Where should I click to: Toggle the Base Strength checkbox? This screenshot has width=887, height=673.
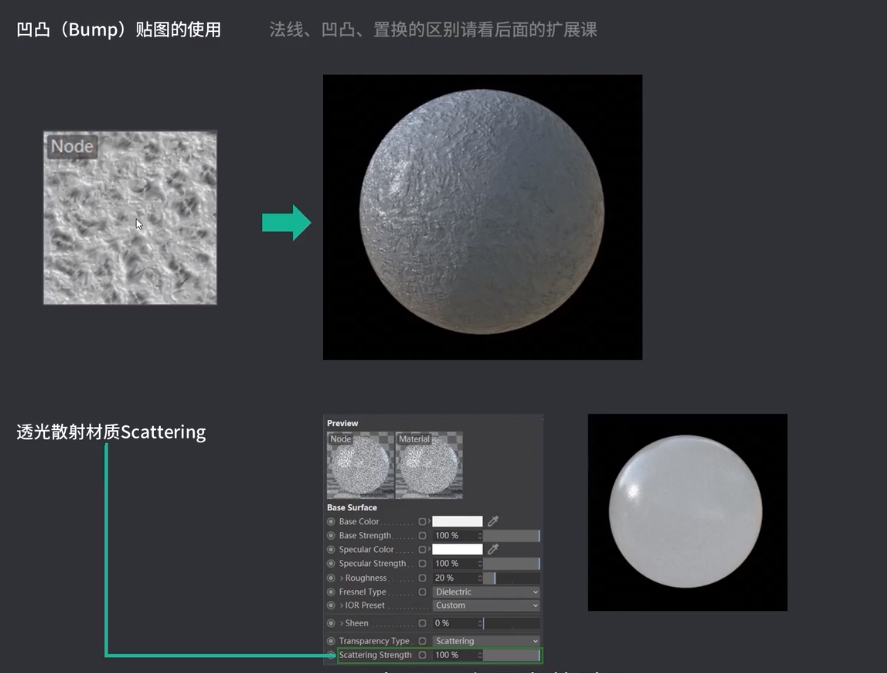(x=422, y=535)
